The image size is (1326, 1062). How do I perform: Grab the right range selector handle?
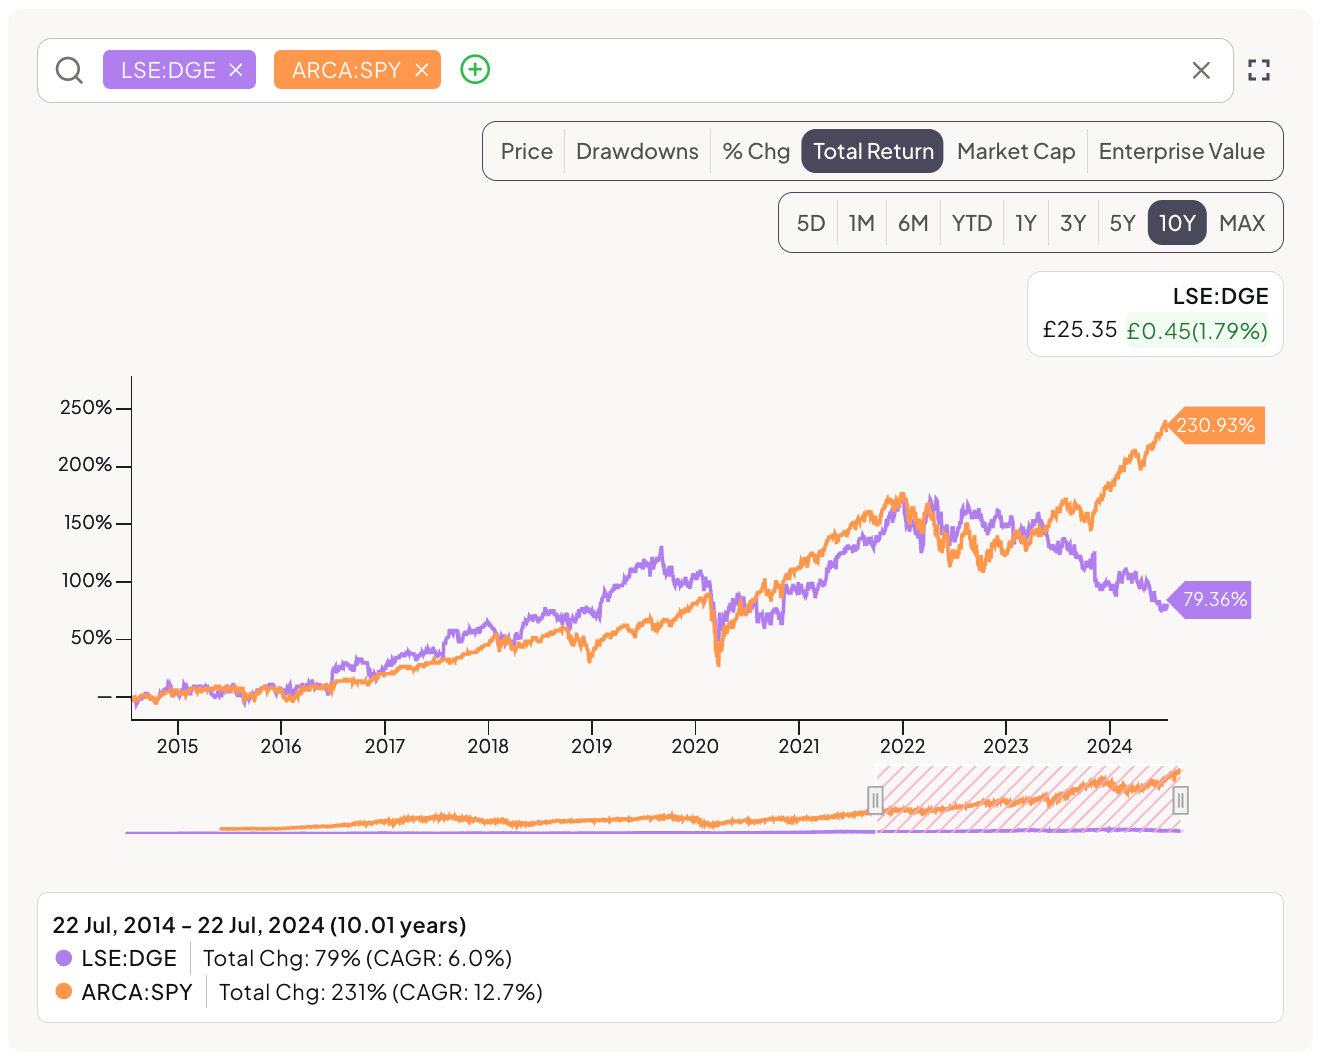[x=1180, y=800]
